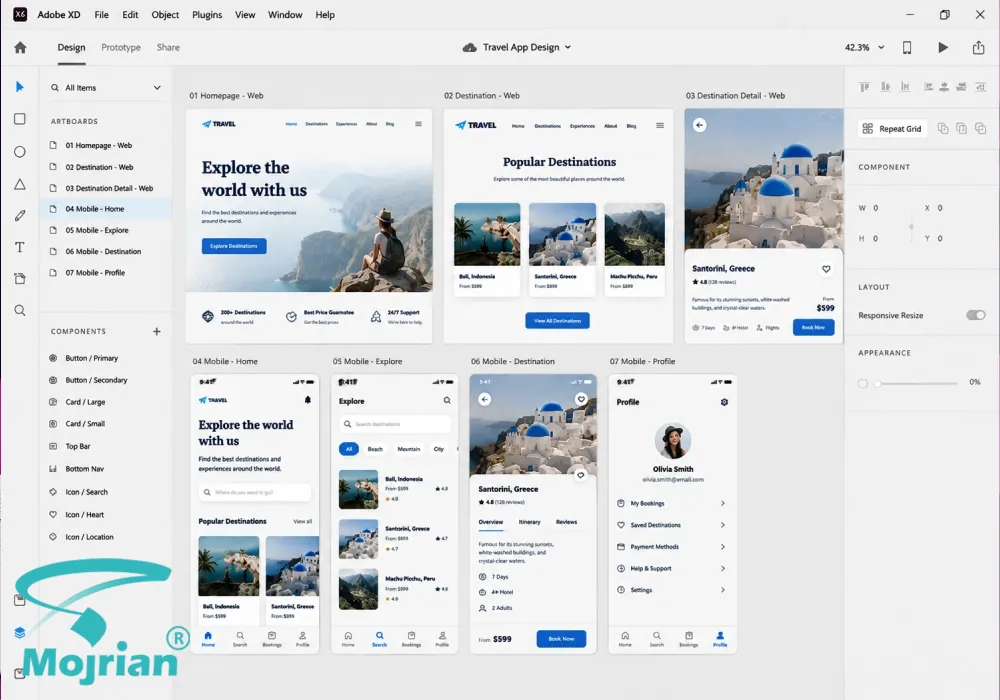Open the File menu
Screen dimensions: 1000x700
tap(101, 15)
